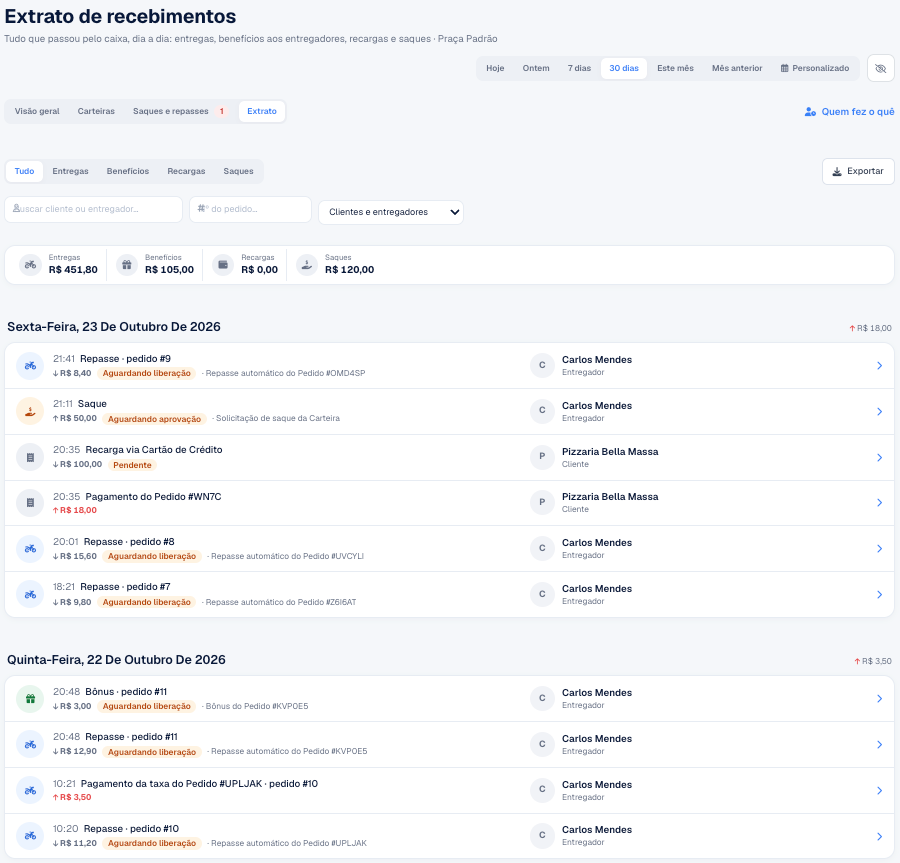Filter the statement by Benefícios
Screen dimensions: 900x863
pyautogui.click(x=128, y=171)
